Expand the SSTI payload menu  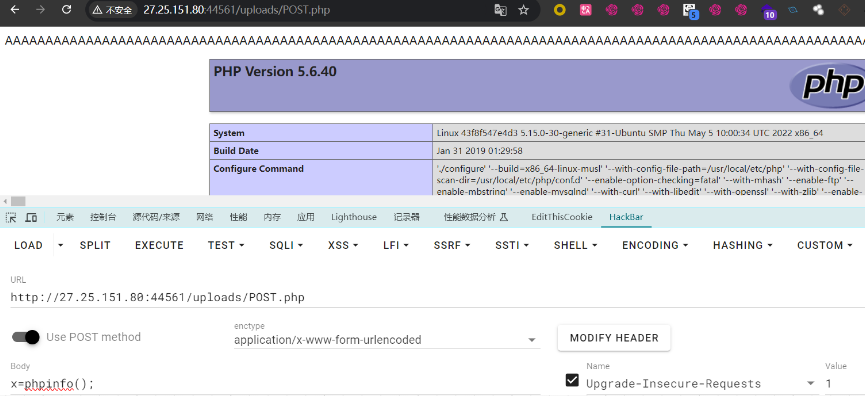pos(512,245)
